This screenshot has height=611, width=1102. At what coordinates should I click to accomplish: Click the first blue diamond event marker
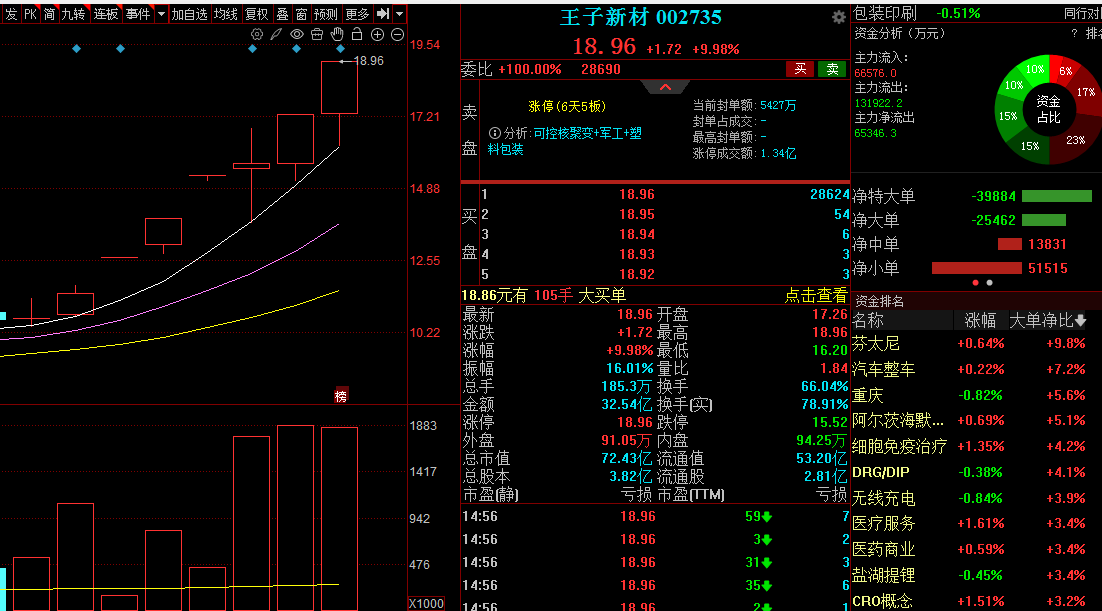click(77, 49)
